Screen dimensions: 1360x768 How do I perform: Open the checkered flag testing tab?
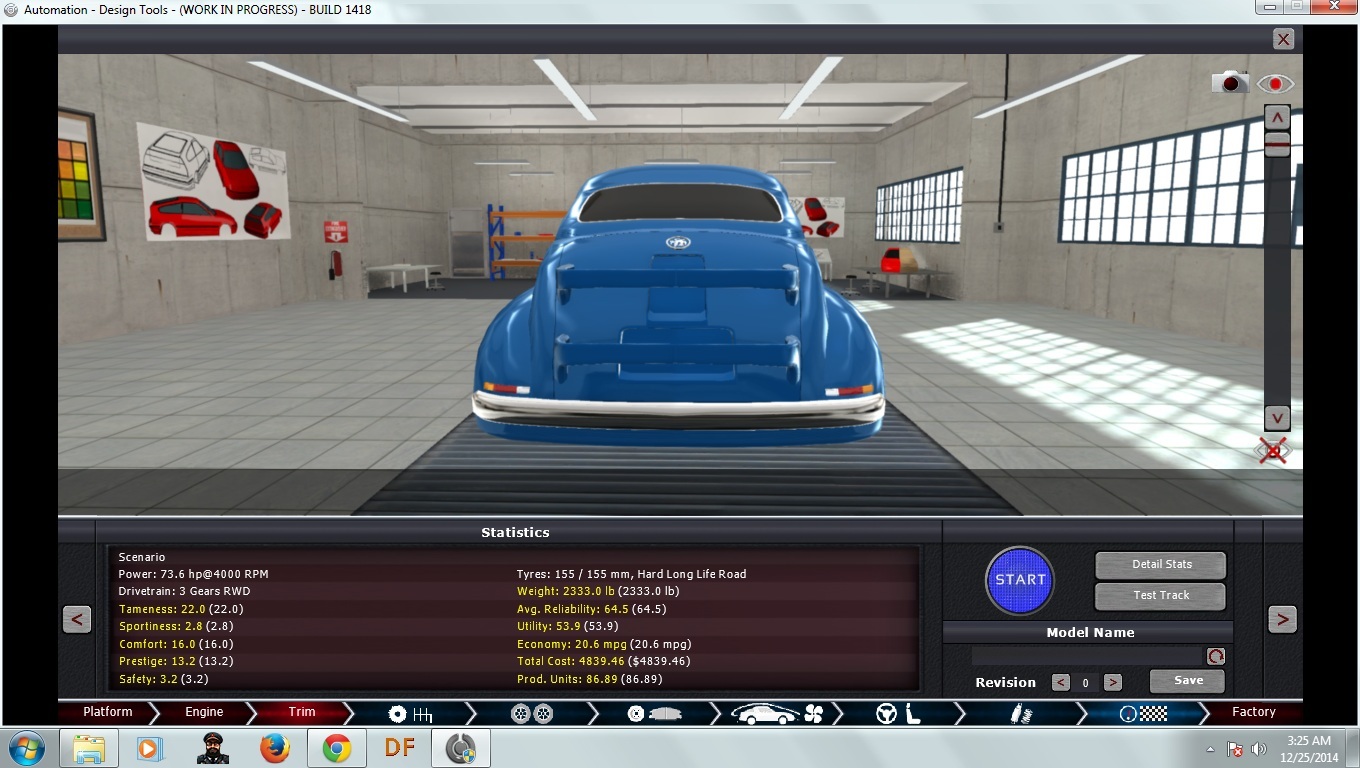tap(1142, 713)
